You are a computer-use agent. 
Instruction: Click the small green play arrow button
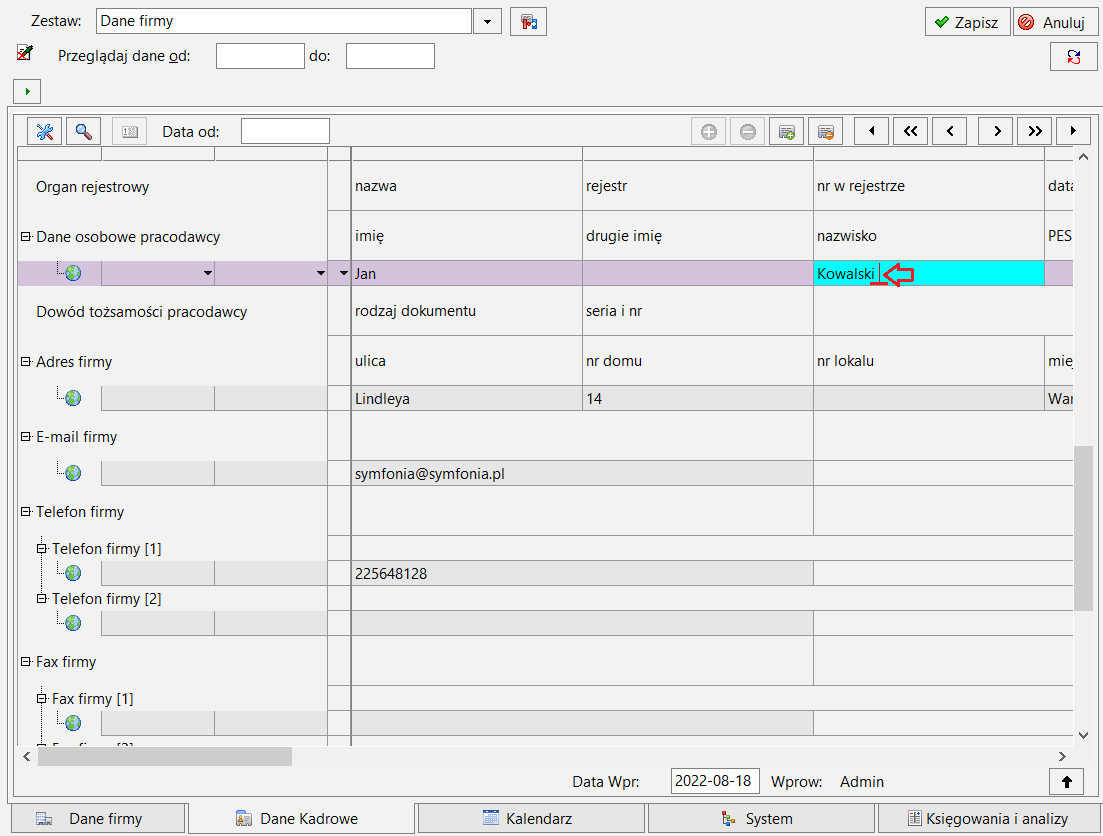(27, 91)
